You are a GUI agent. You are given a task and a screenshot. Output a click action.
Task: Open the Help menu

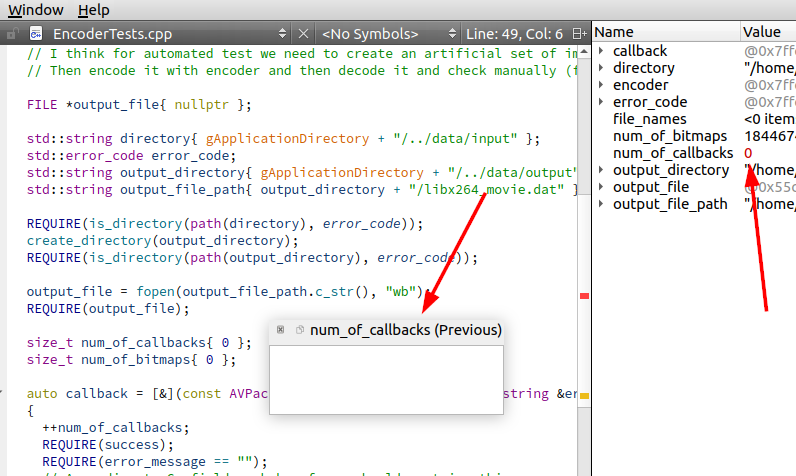coord(93,9)
